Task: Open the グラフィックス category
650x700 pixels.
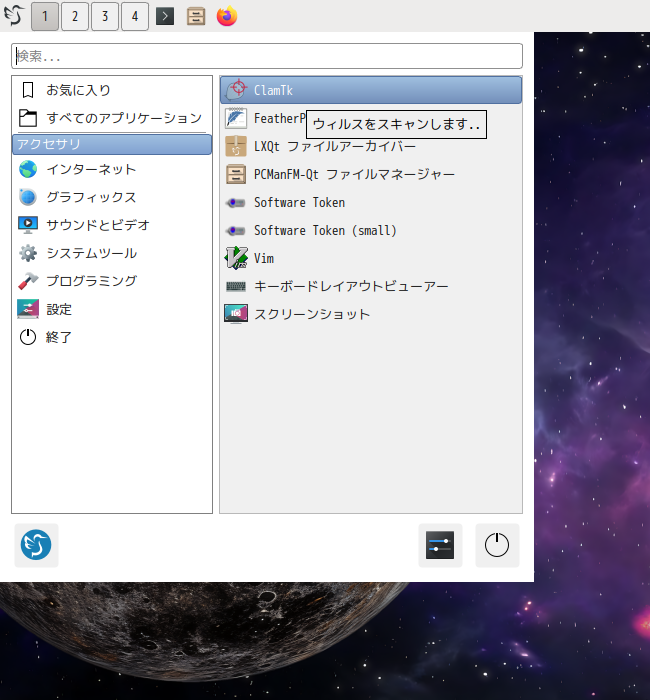Action: pos(112,197)
